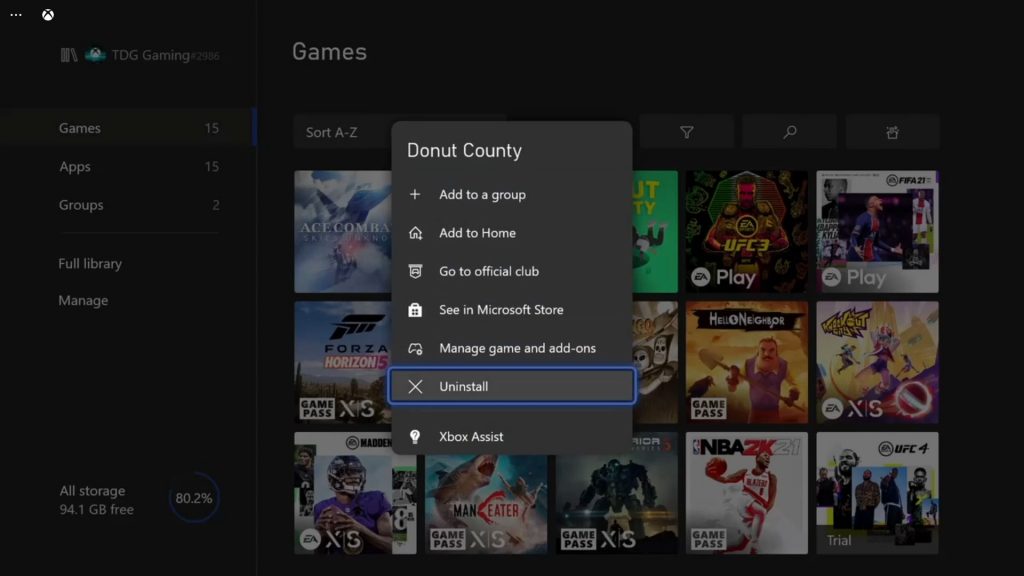Click the plus icon next to Add to a group
Screen dimensions: 1024x576
click(415, 194)
